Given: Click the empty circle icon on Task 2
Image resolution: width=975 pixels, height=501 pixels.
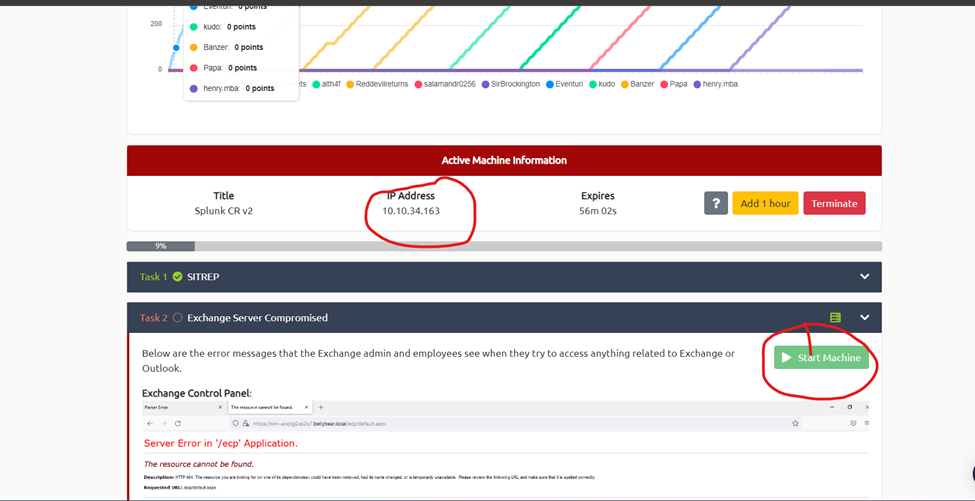Looking at the screenshot, I should 178,318.
